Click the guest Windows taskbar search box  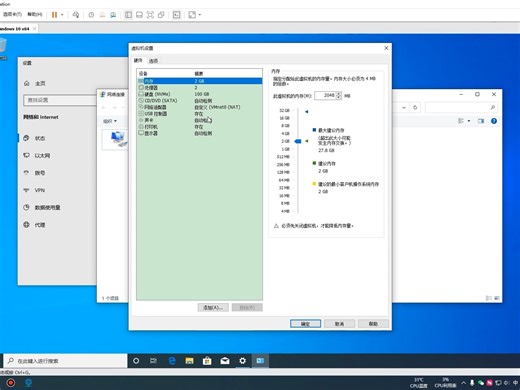[x=65, y=361]
